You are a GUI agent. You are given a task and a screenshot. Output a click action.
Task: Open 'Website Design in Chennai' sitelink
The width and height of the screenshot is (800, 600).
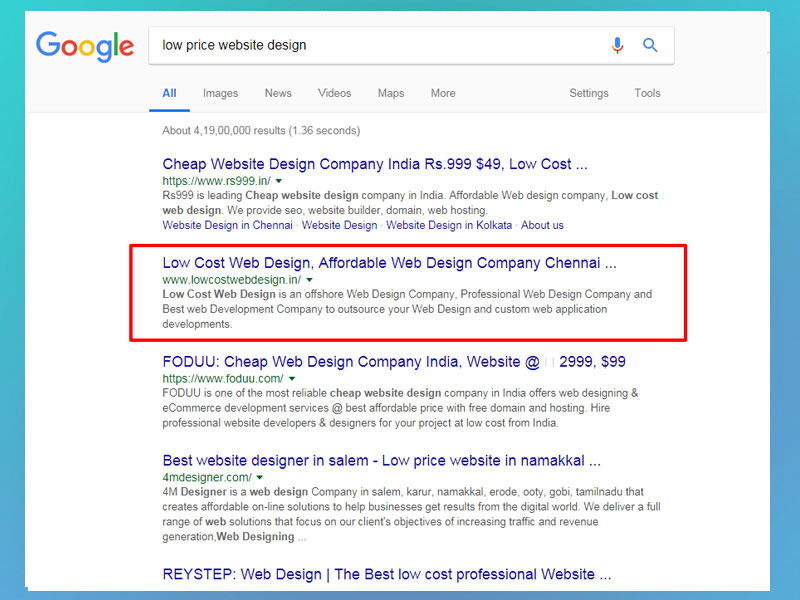pos(228,226)
